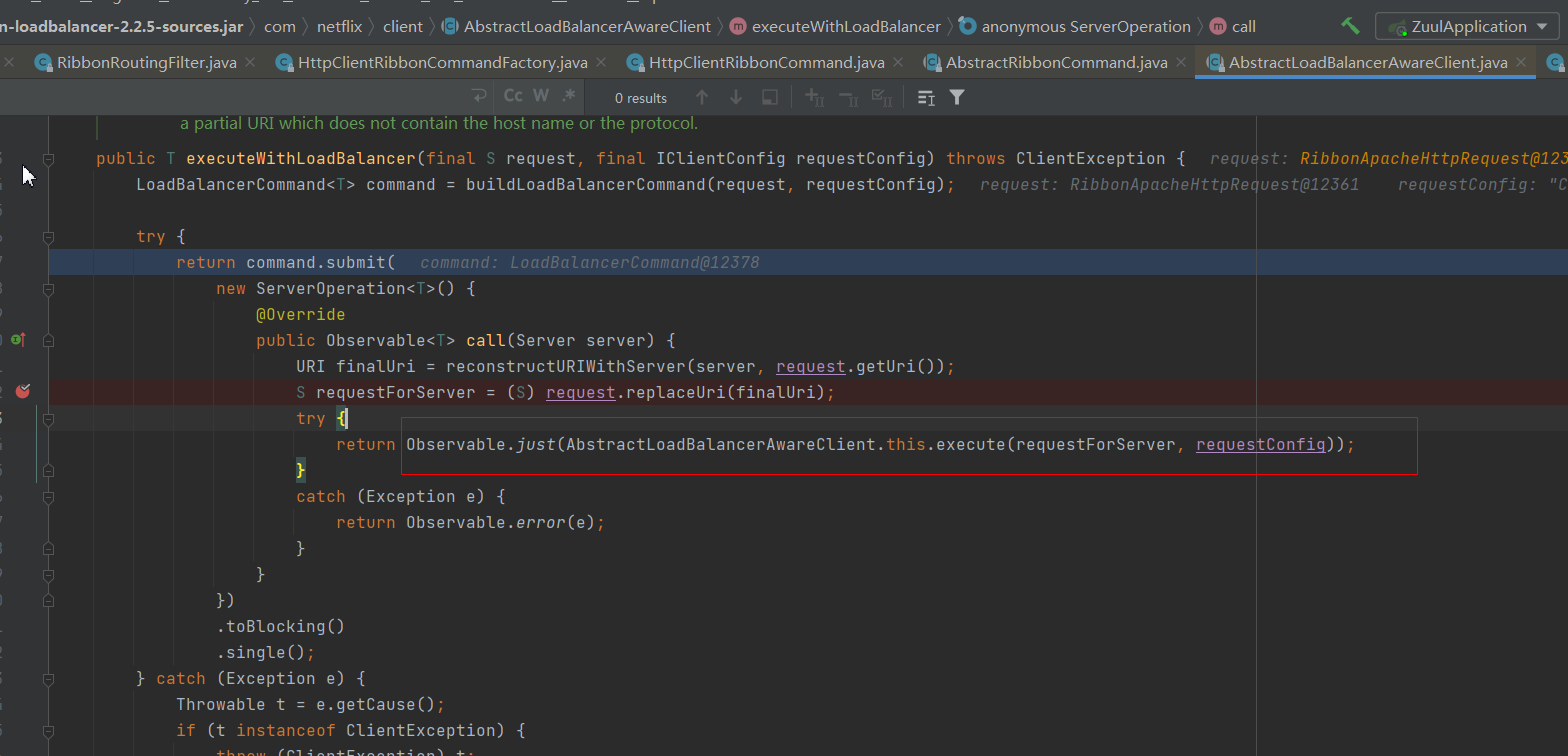This screenshot has width=1568, height=756.
Task: Click Open in Find window icon
Action: [770, 97]
